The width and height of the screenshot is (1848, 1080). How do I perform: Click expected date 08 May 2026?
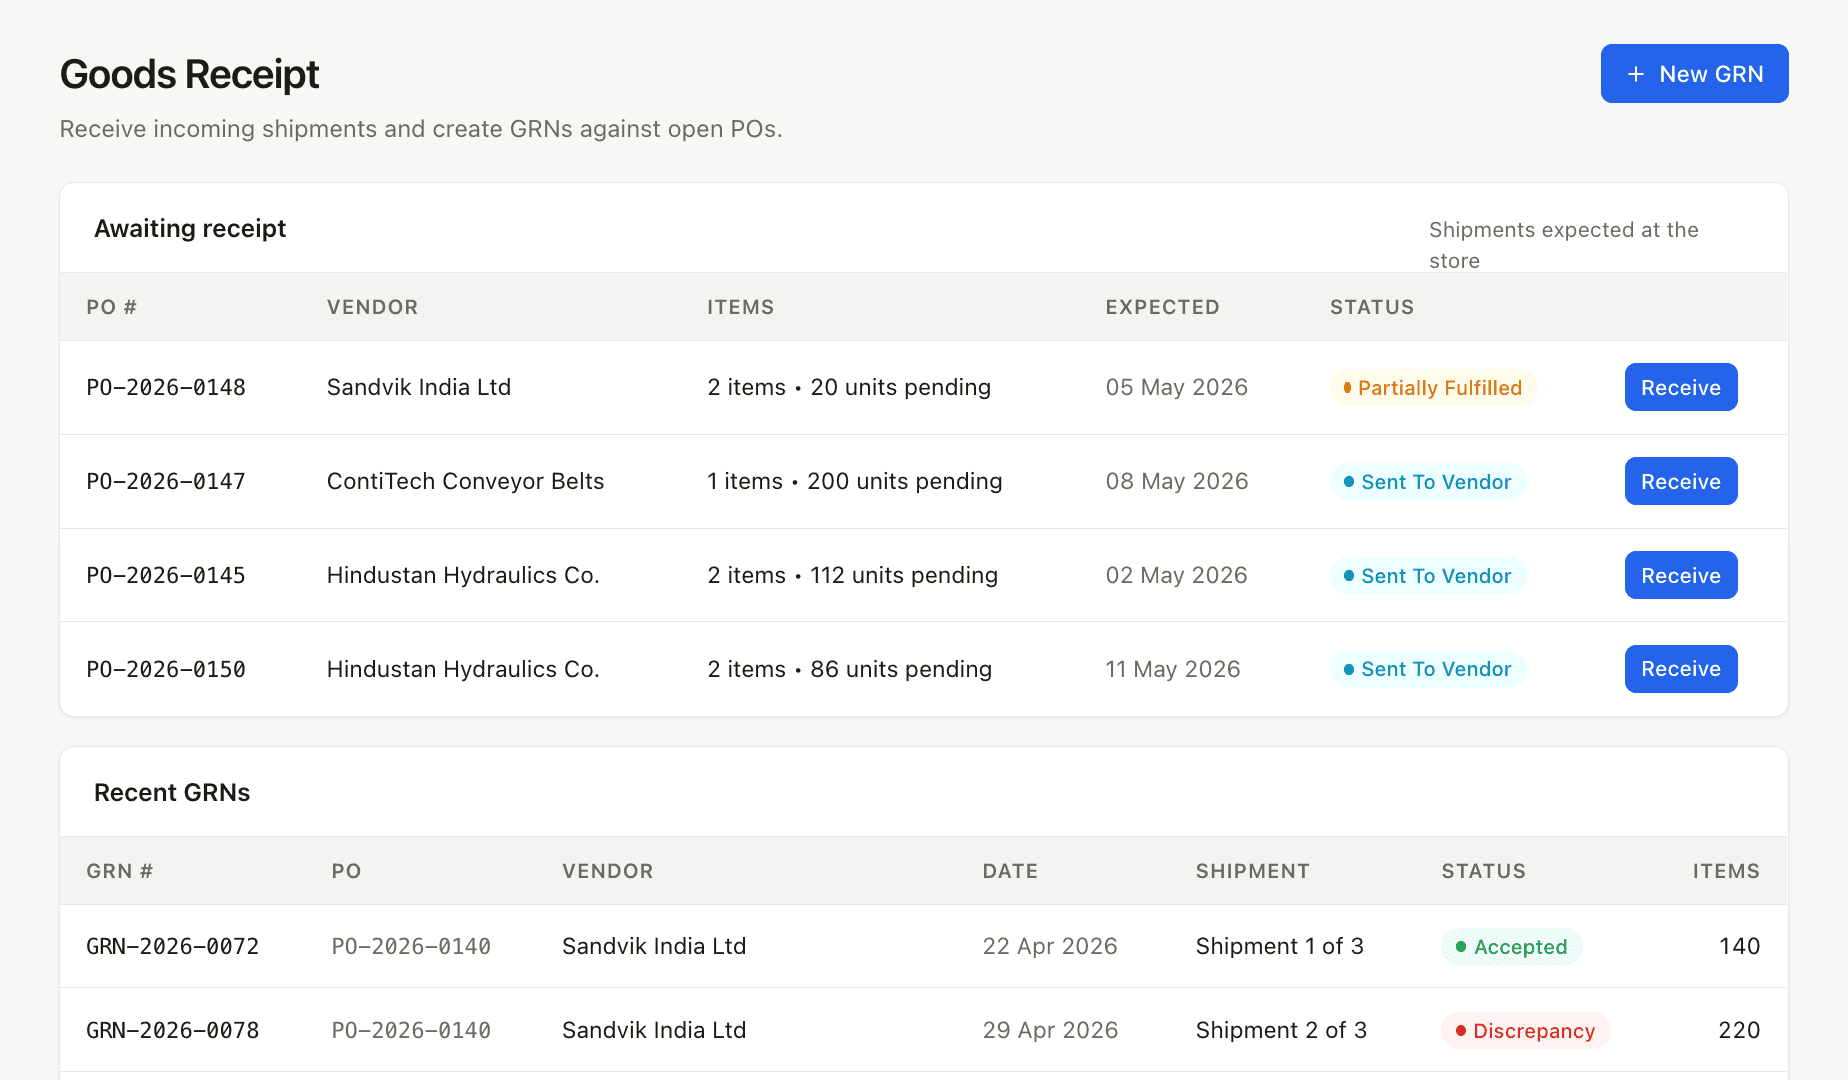1176,481
